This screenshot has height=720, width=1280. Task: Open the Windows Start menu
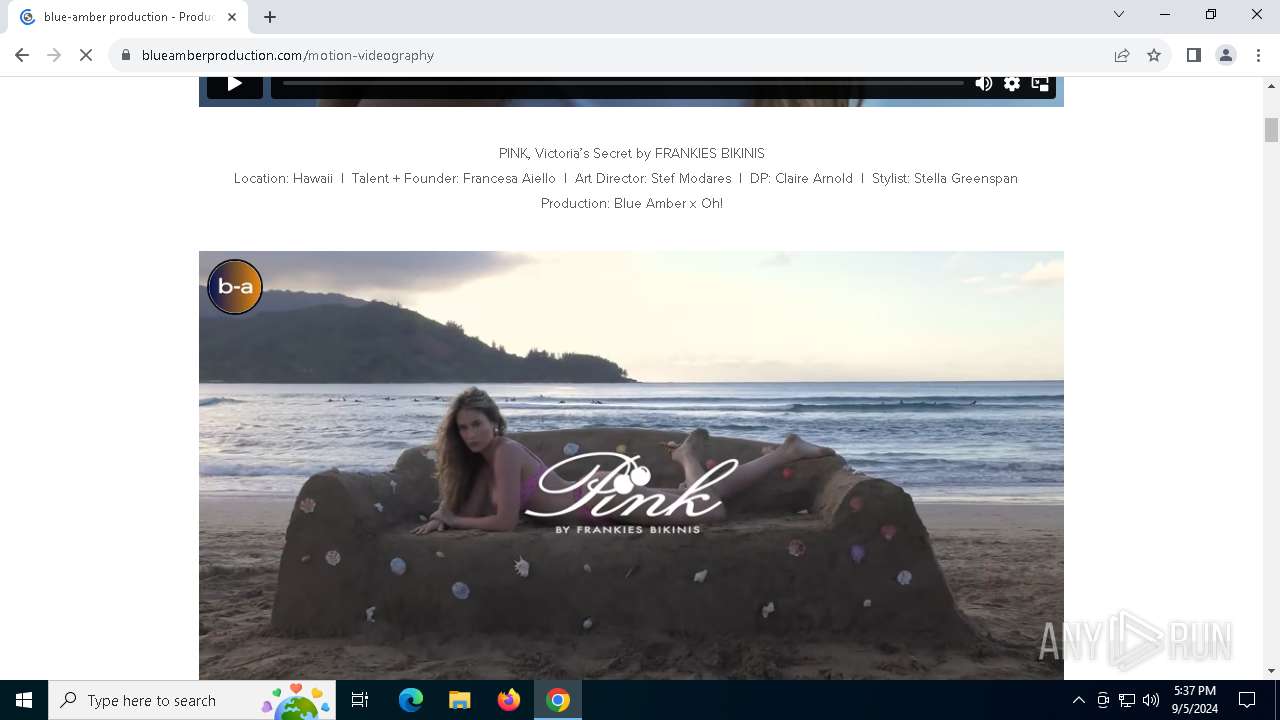point(24,700)
